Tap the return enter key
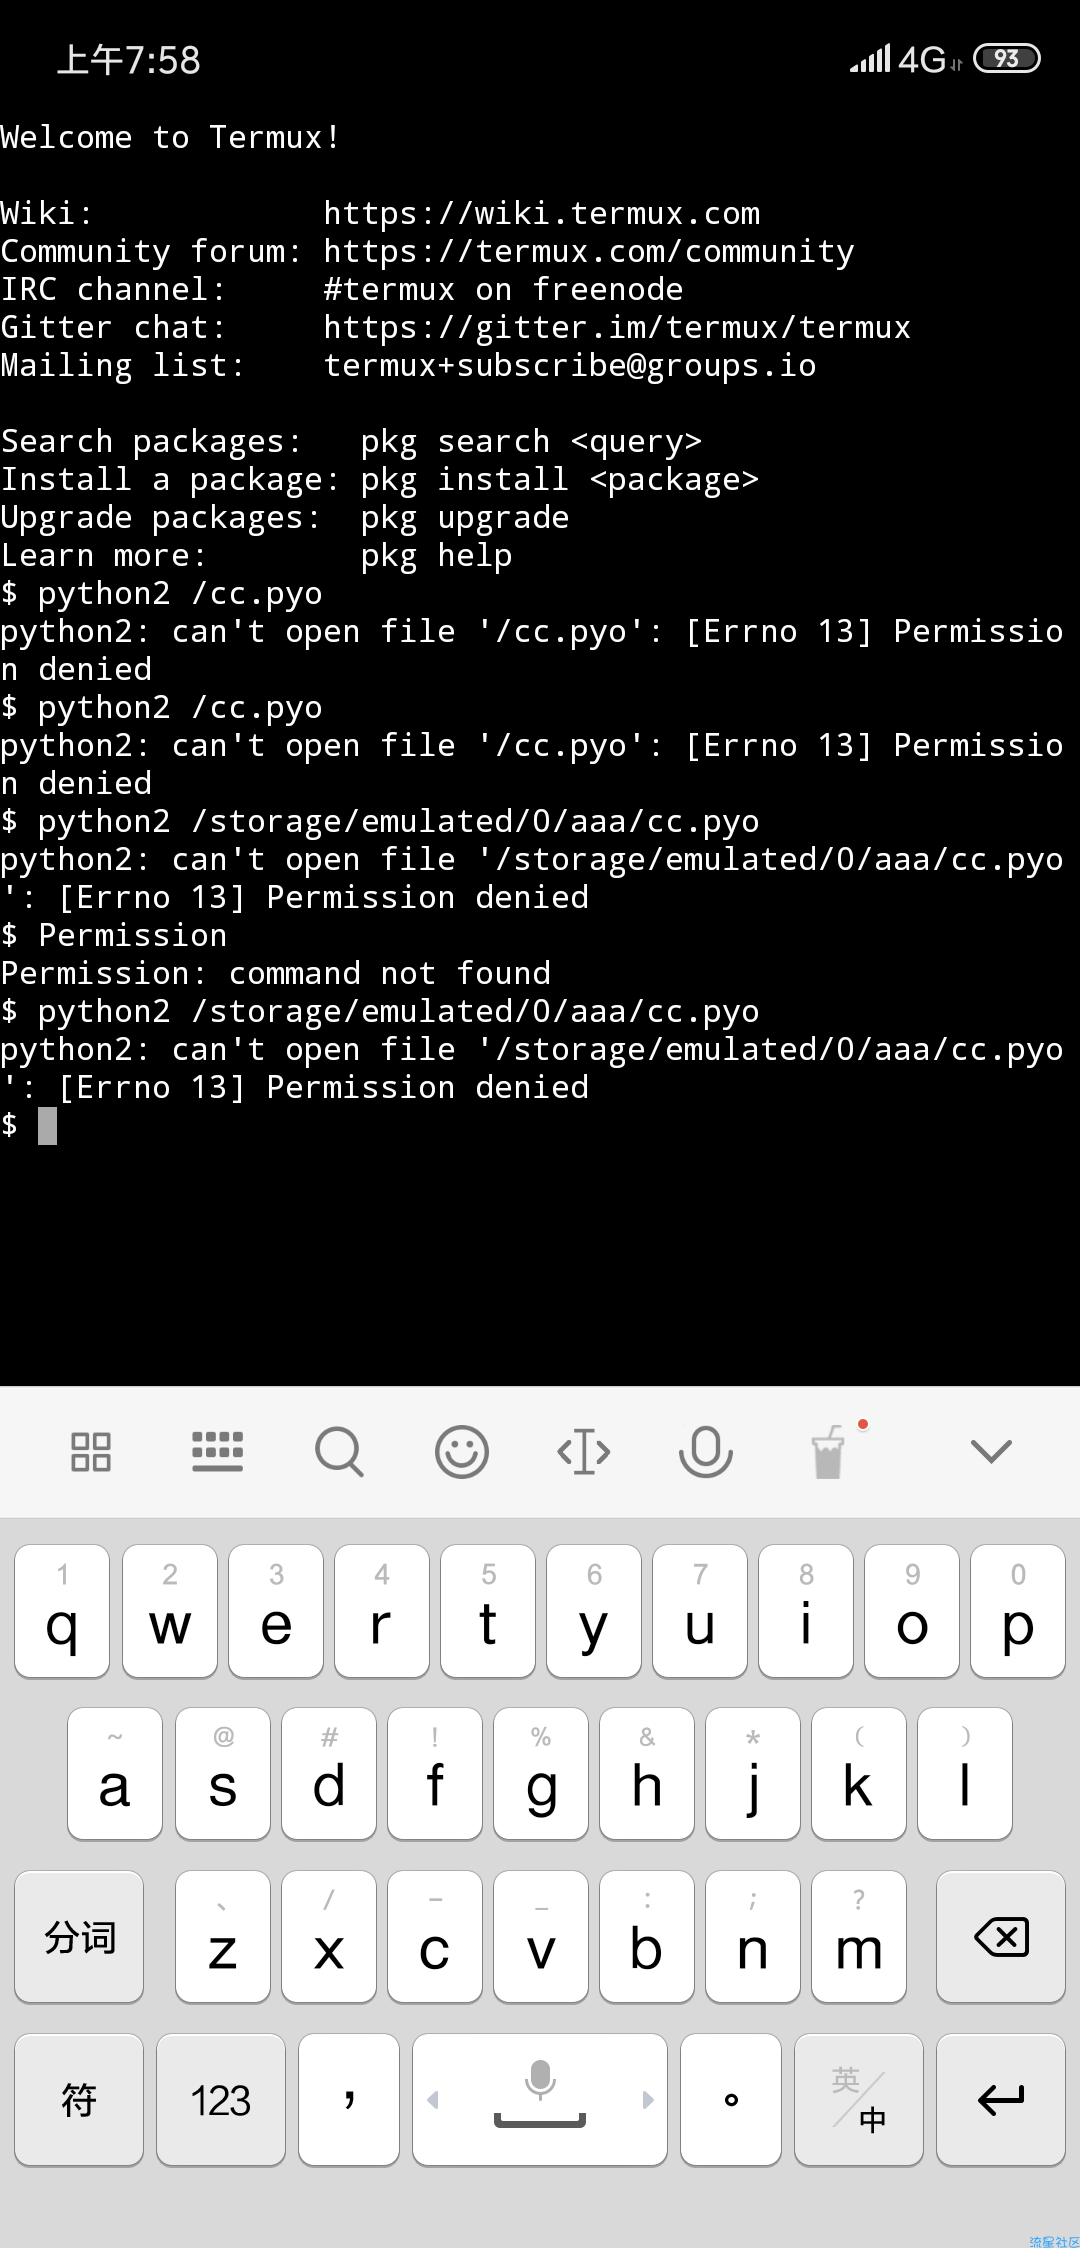The height and width of the screenshot is (2248, 1080). (1001, 2100)
